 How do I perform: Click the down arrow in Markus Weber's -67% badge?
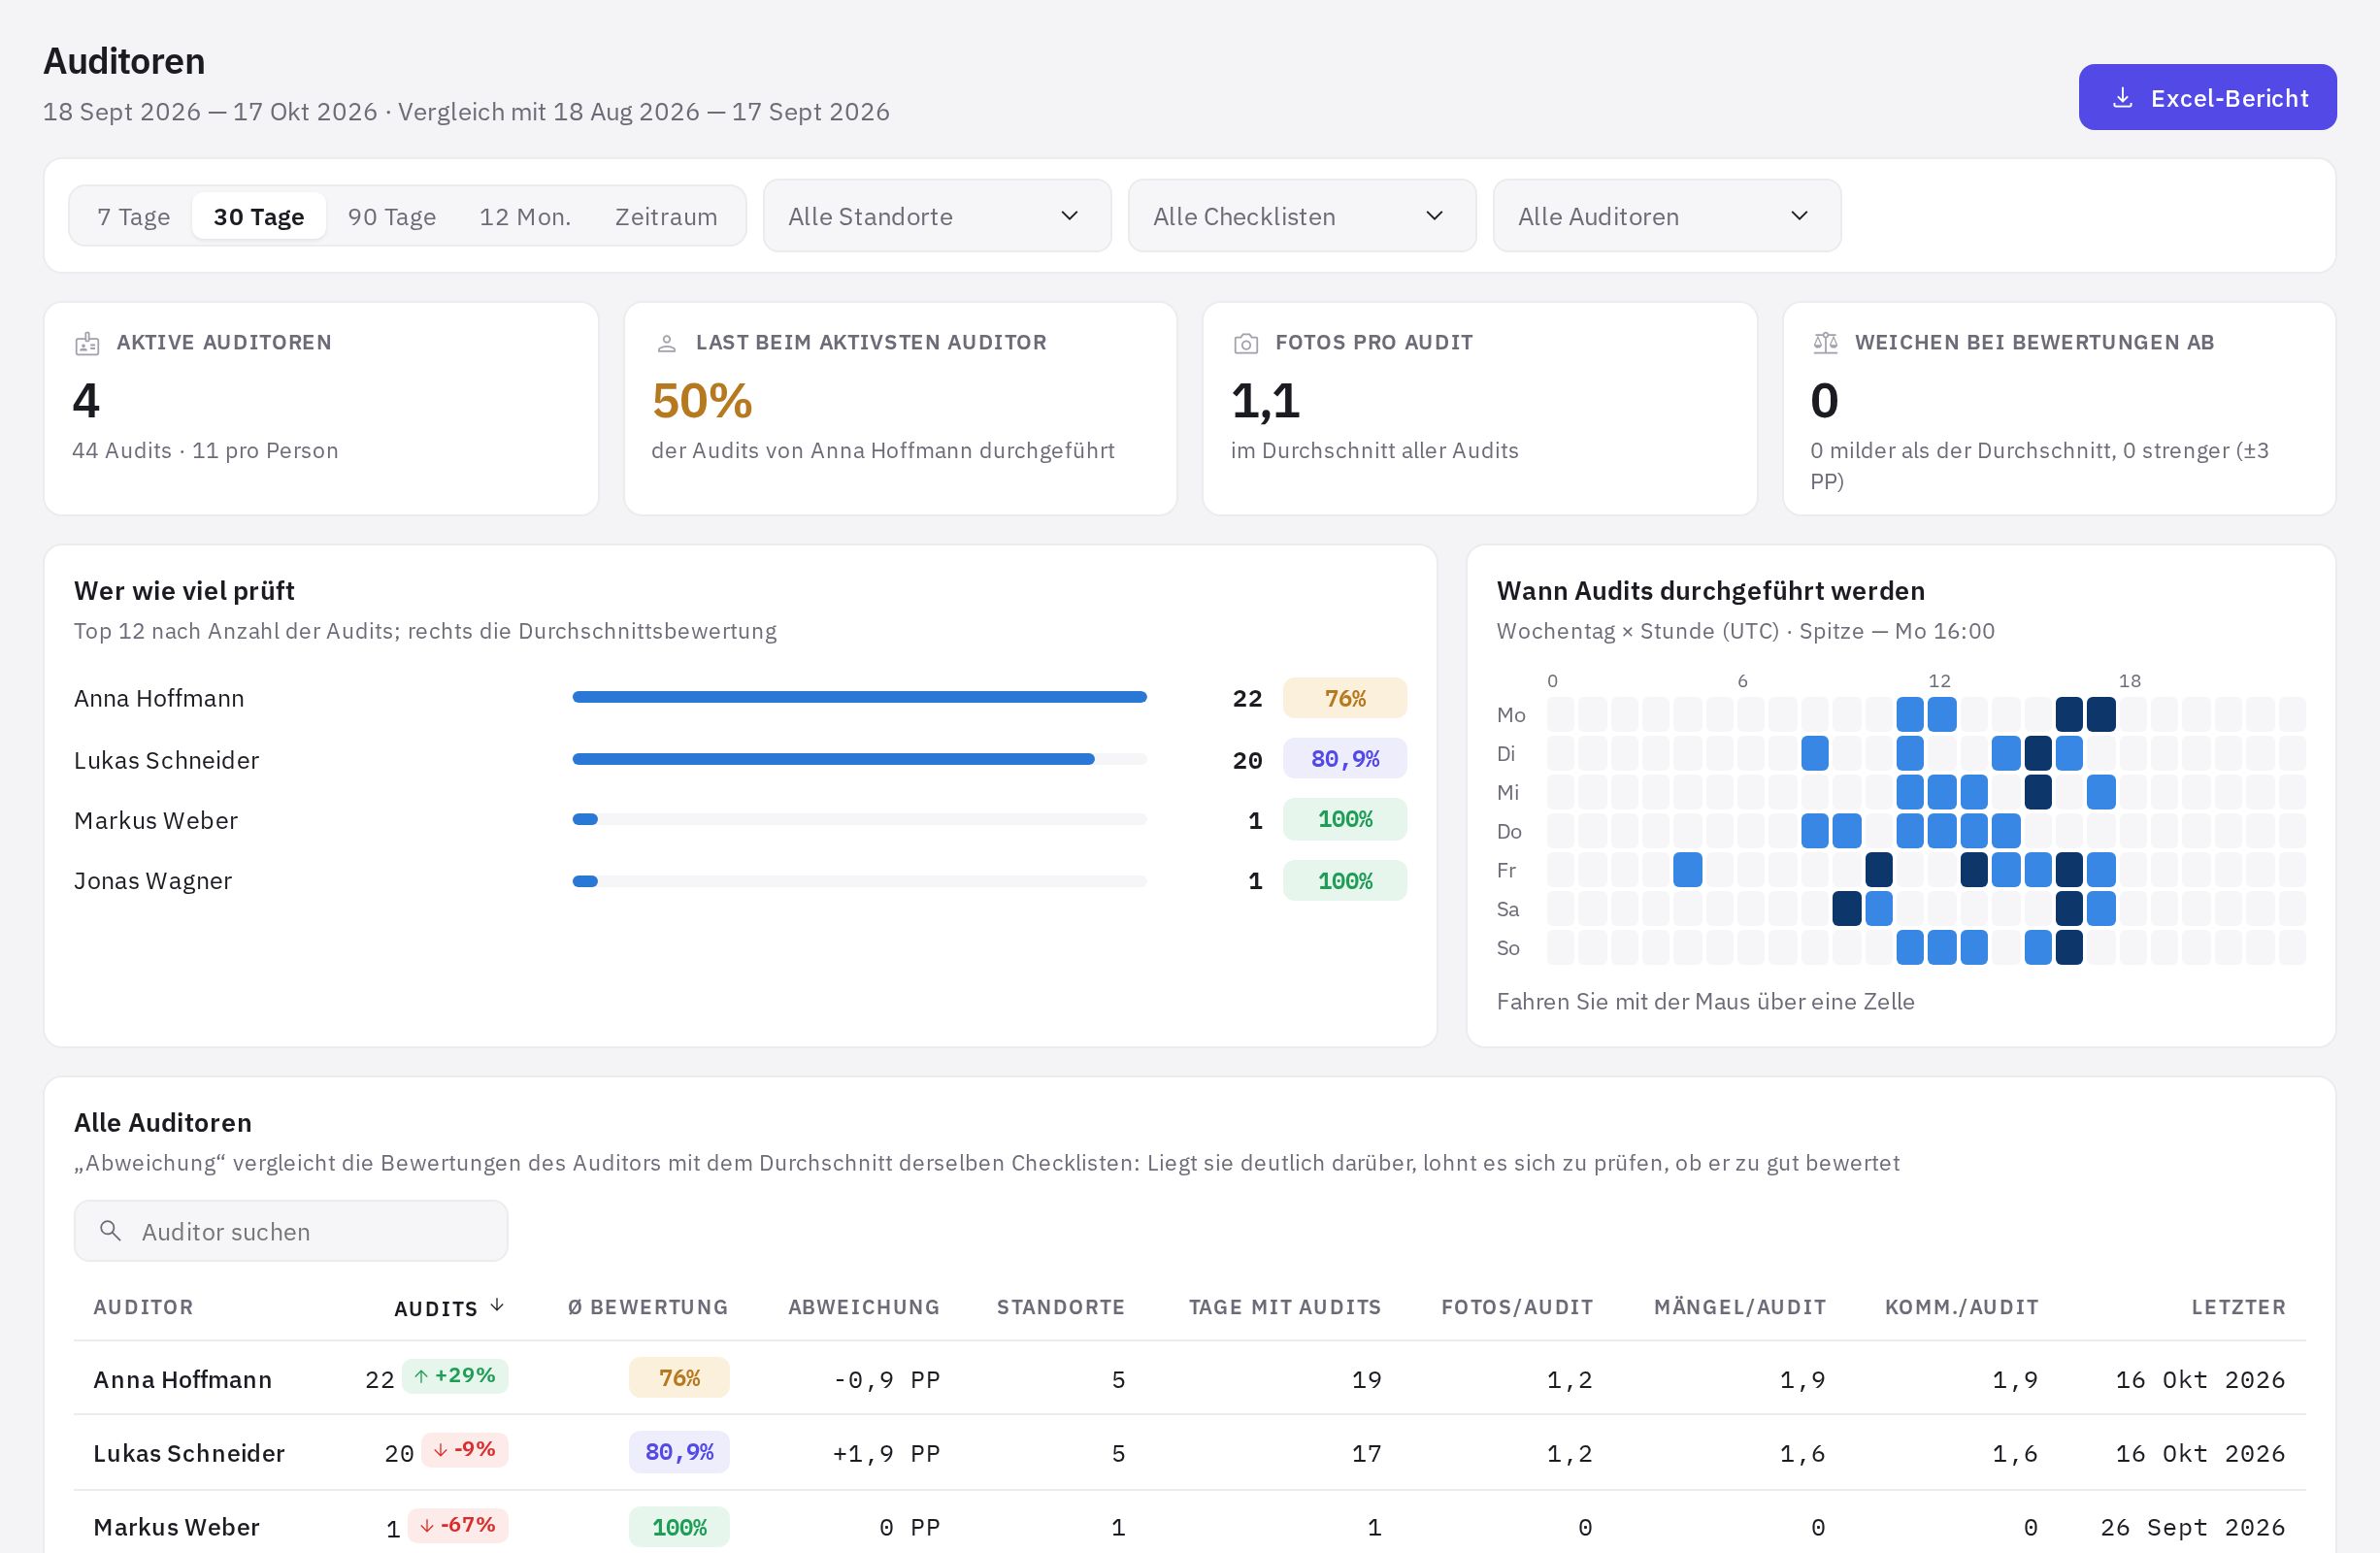click(427, 1525)
